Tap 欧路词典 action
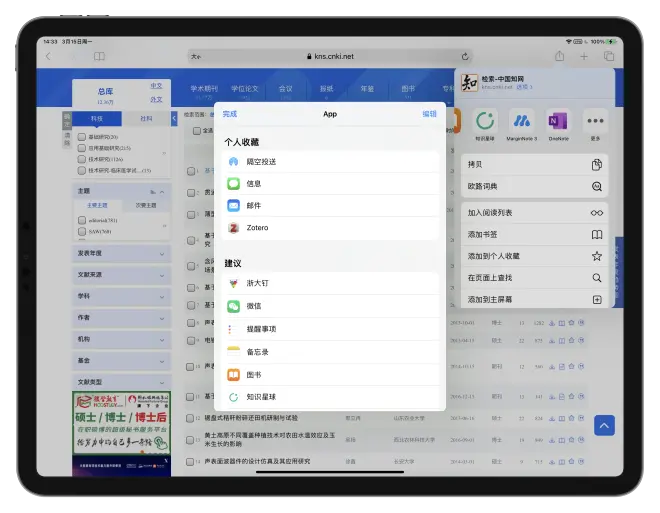The height and width of the screenshot is (513, 660). [534, 186]
